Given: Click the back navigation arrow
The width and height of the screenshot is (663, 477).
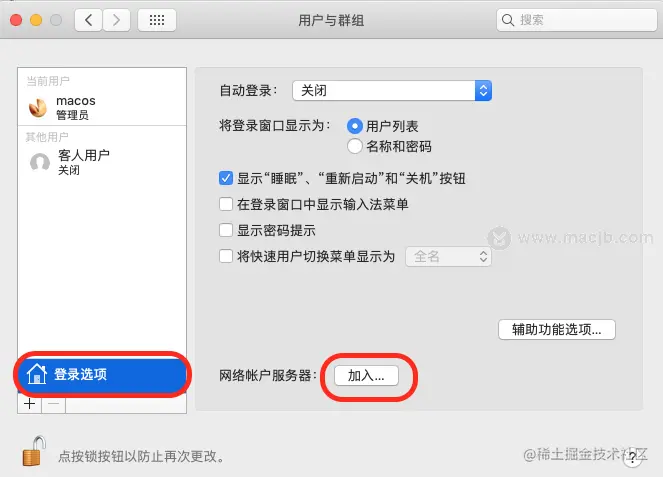Looking at the screenshot, I should coord(88,20).
